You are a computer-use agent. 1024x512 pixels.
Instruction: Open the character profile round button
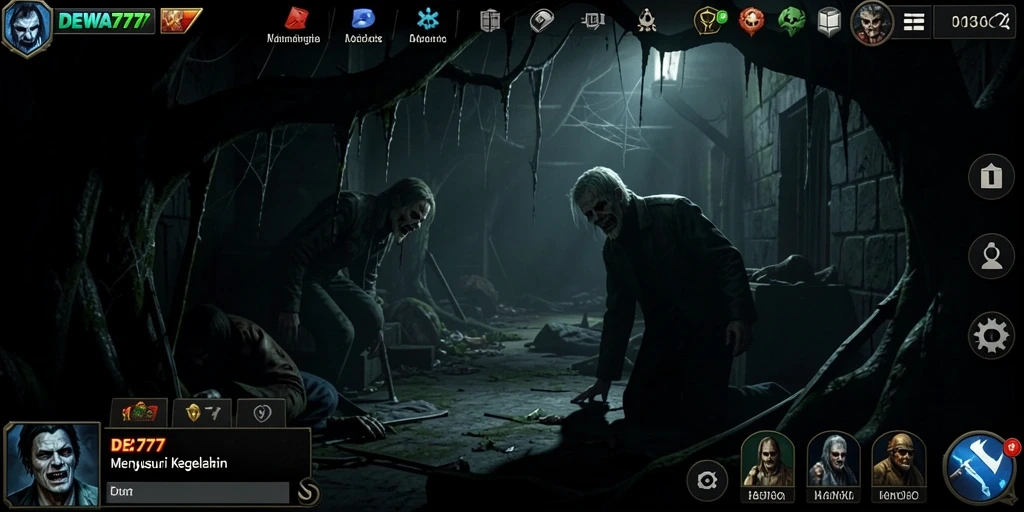click(x=991, y=256)
